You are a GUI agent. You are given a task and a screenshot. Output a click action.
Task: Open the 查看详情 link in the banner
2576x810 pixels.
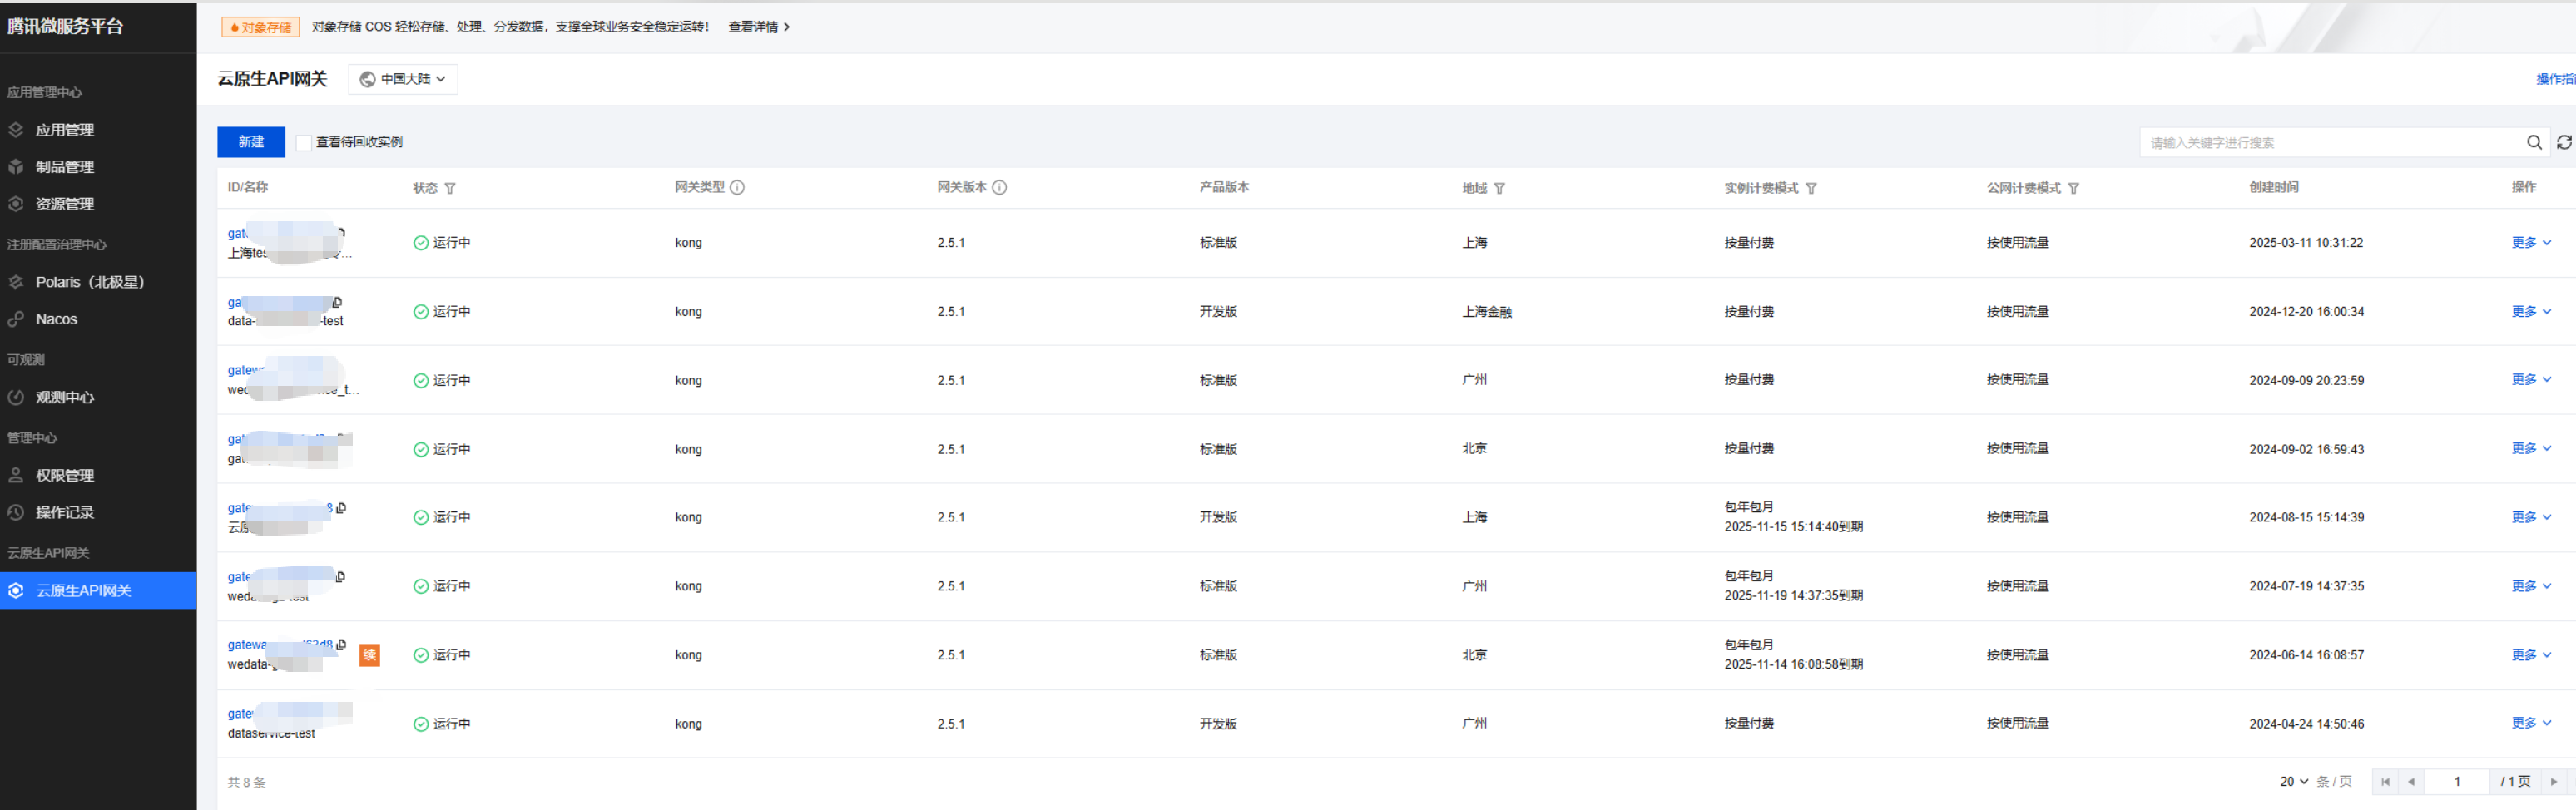point(758,27)
